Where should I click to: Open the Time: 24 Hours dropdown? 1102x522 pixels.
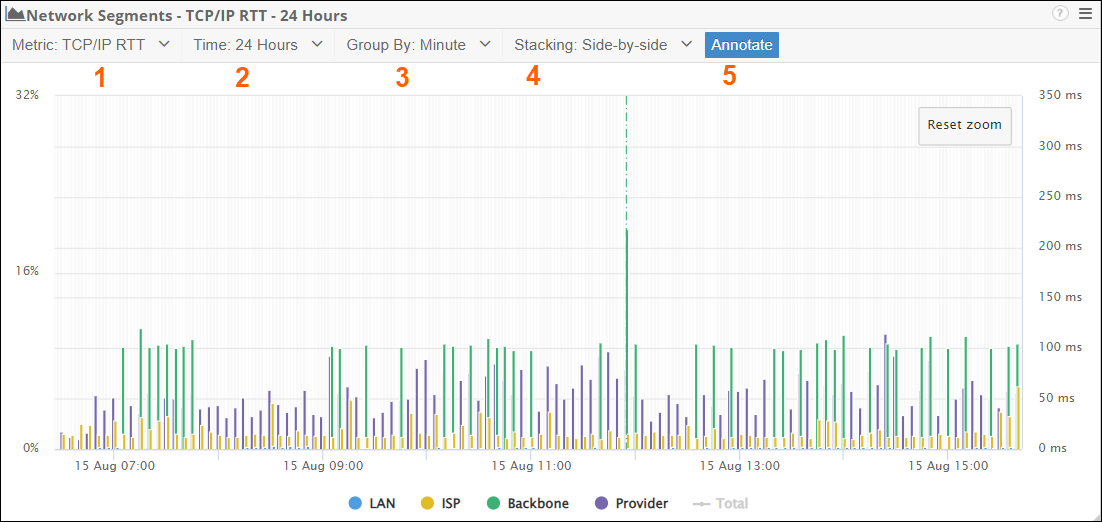[258, 45]
